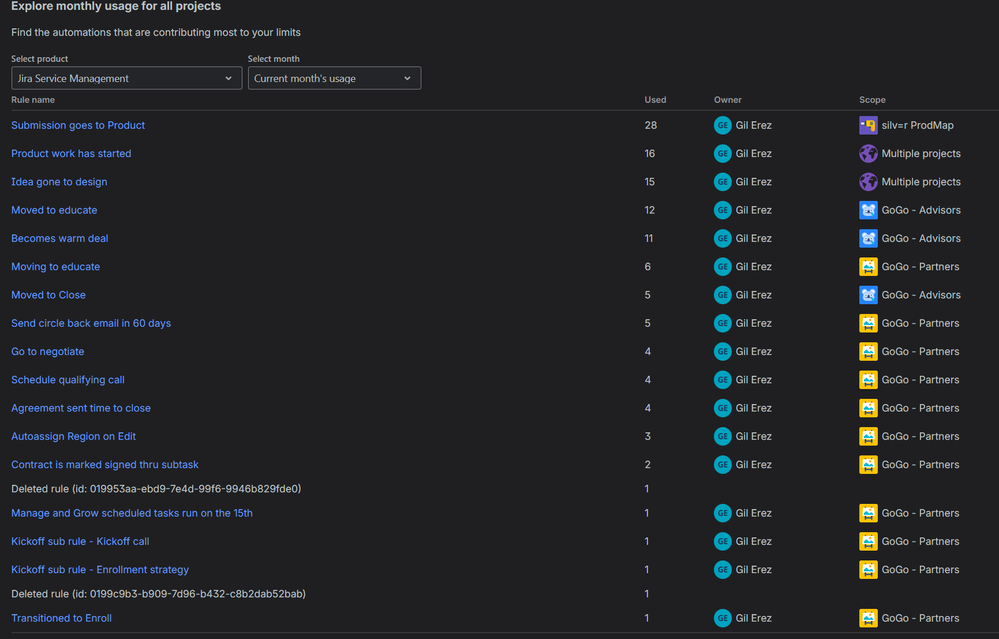Open the Transitioned to Enroll rule
Screen dimensions: 999x639
(x=61, y=618)
